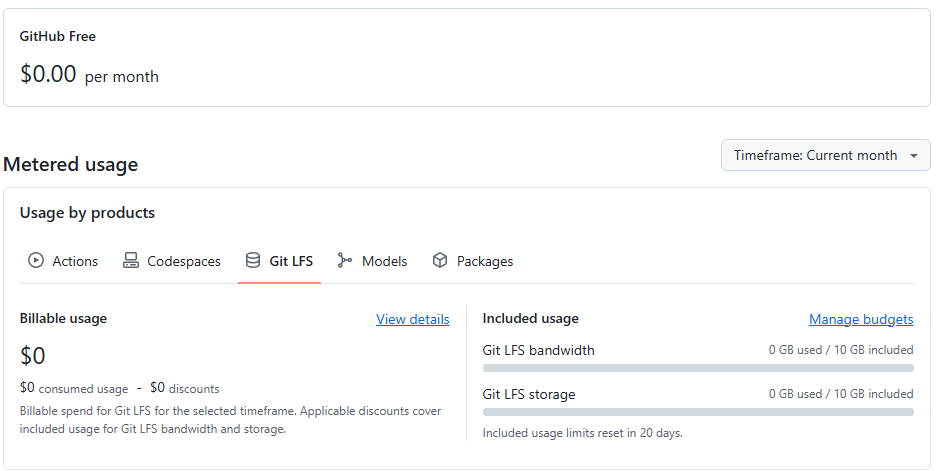This screenshot has width=941, height=471.
Task: Click the Git LFS storage usage bar
Action: tap(698, 412)
